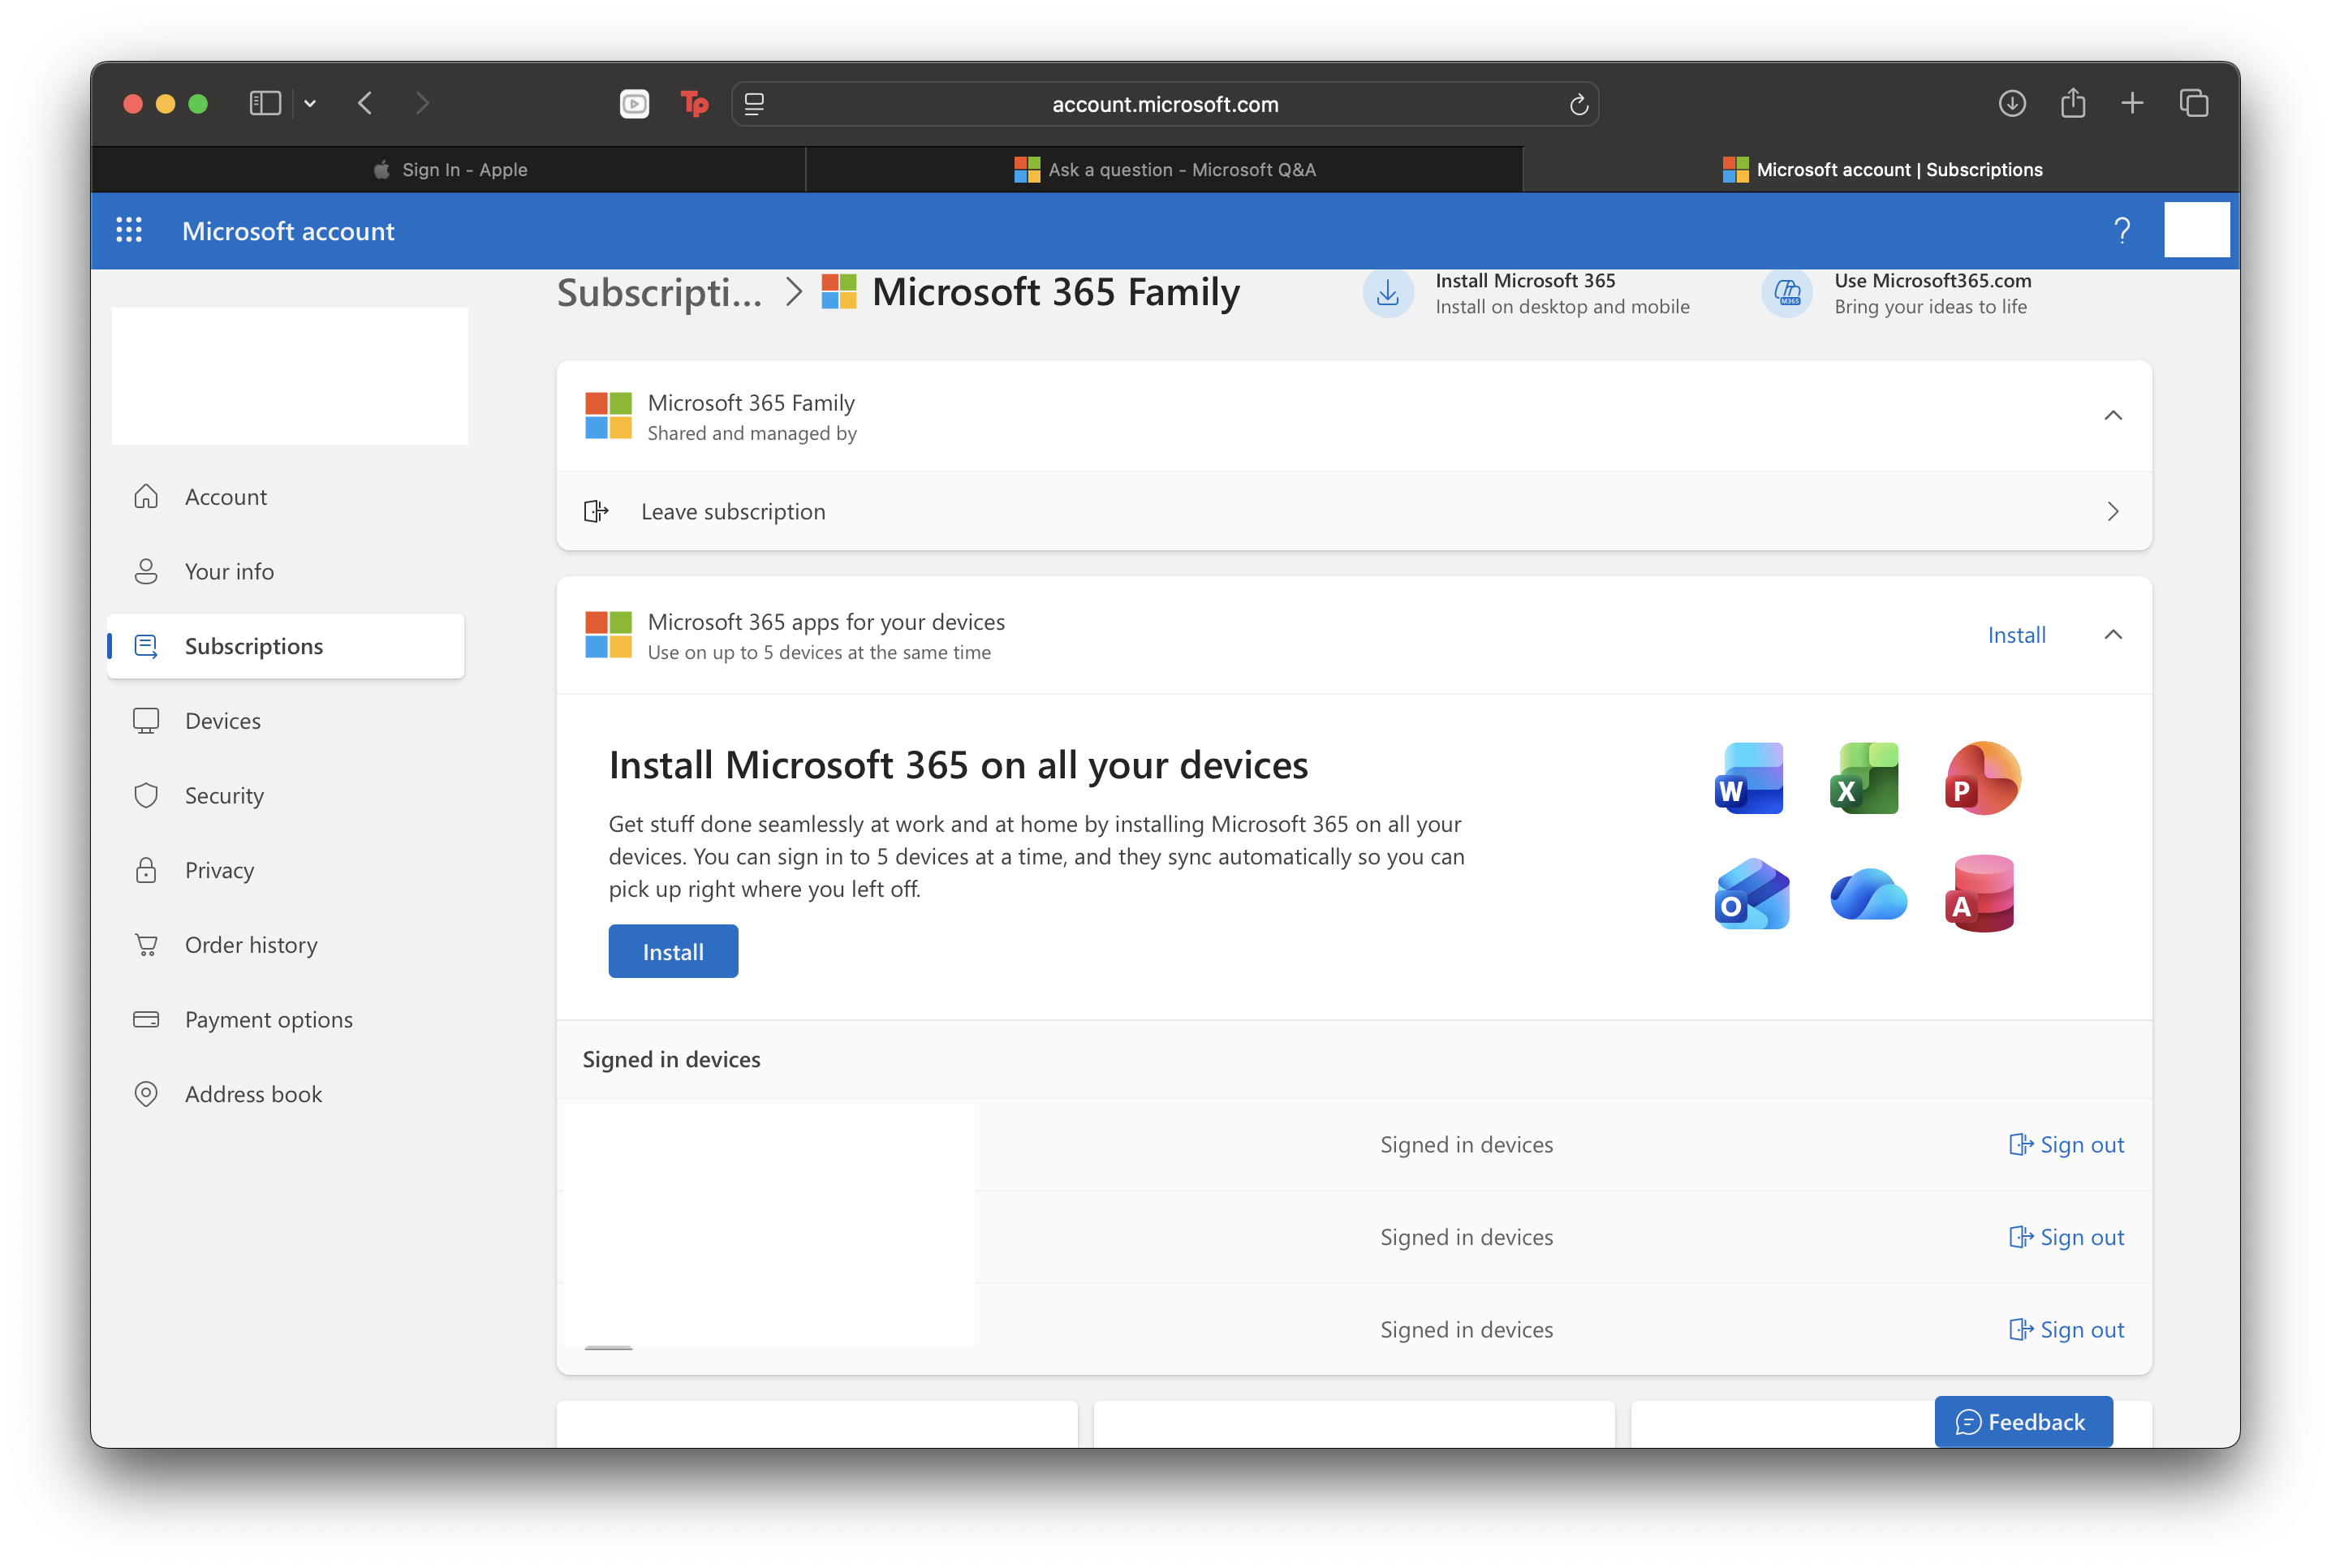Click the account.microsoft.com address field
The width and height of the screenshot is (2331, 1568).
[1164, 105]
